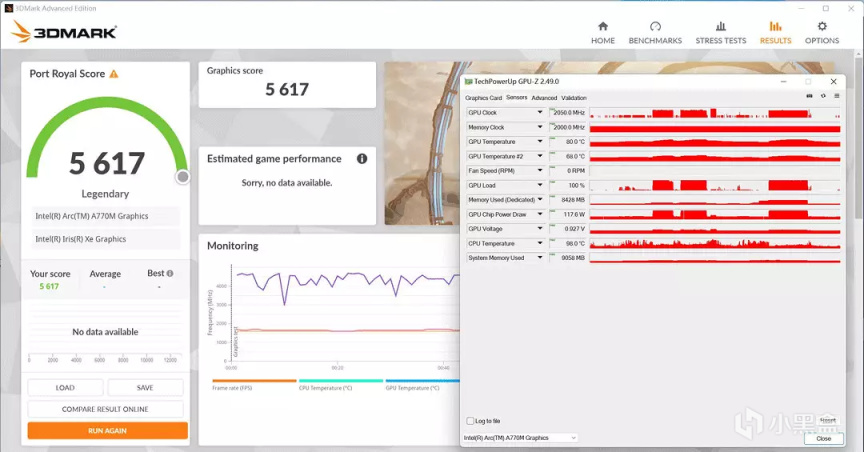Open the GPU Clock sensor dropdown

[540, 112]
